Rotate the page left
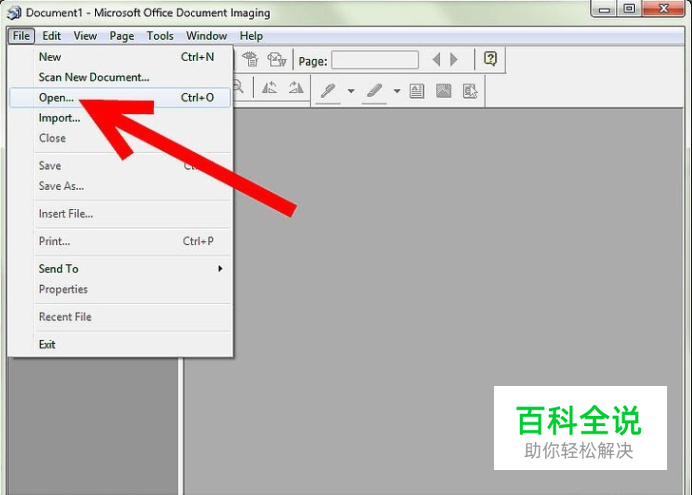Screen dimensions: 692x495 coord(270,88)
